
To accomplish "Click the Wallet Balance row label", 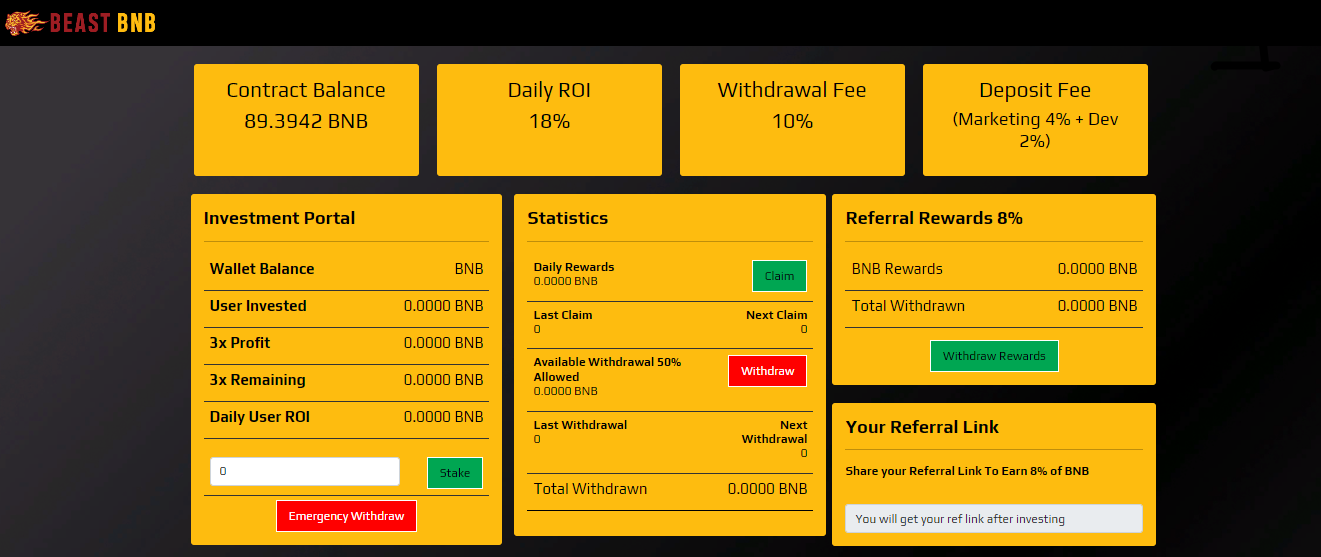I will [262, 269].
